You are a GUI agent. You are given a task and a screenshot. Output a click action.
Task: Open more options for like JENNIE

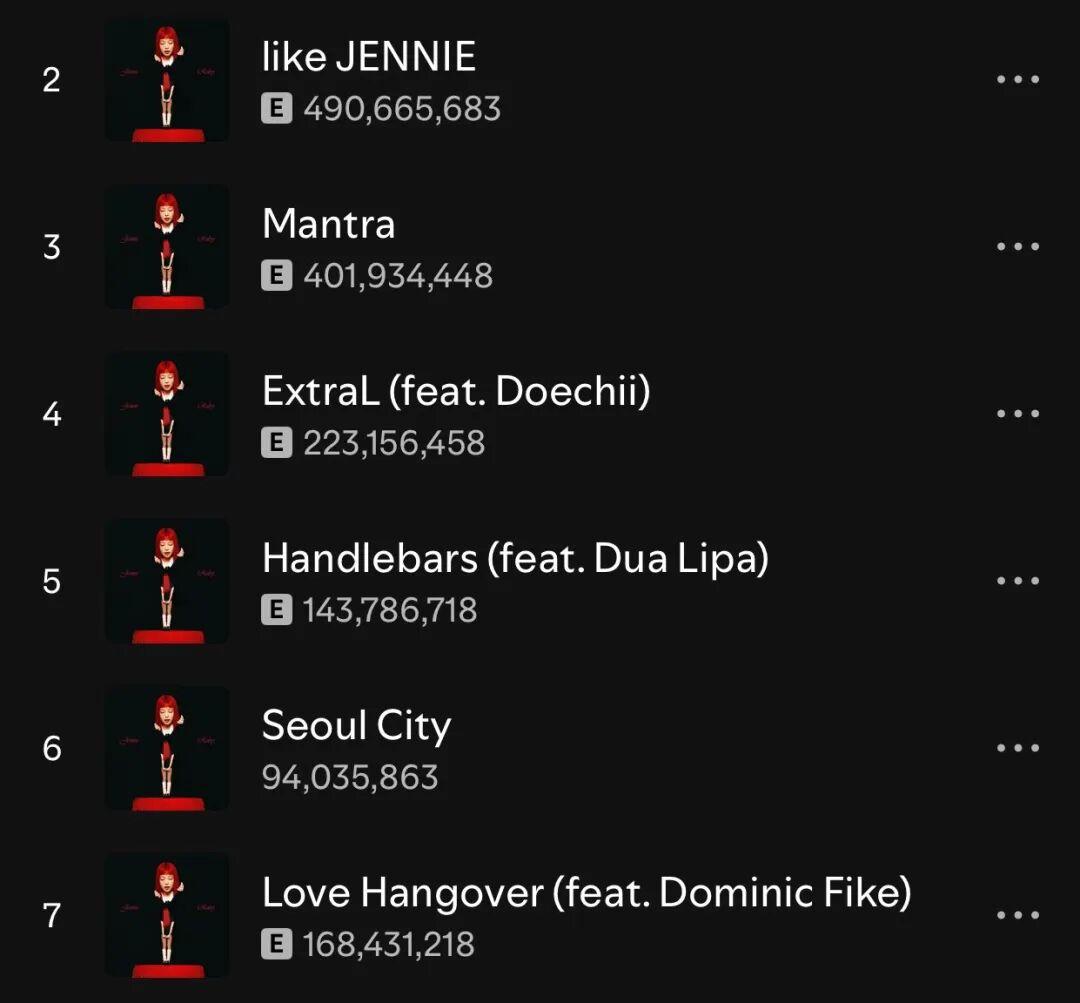pyautogui.click(x=1018, y=79)
